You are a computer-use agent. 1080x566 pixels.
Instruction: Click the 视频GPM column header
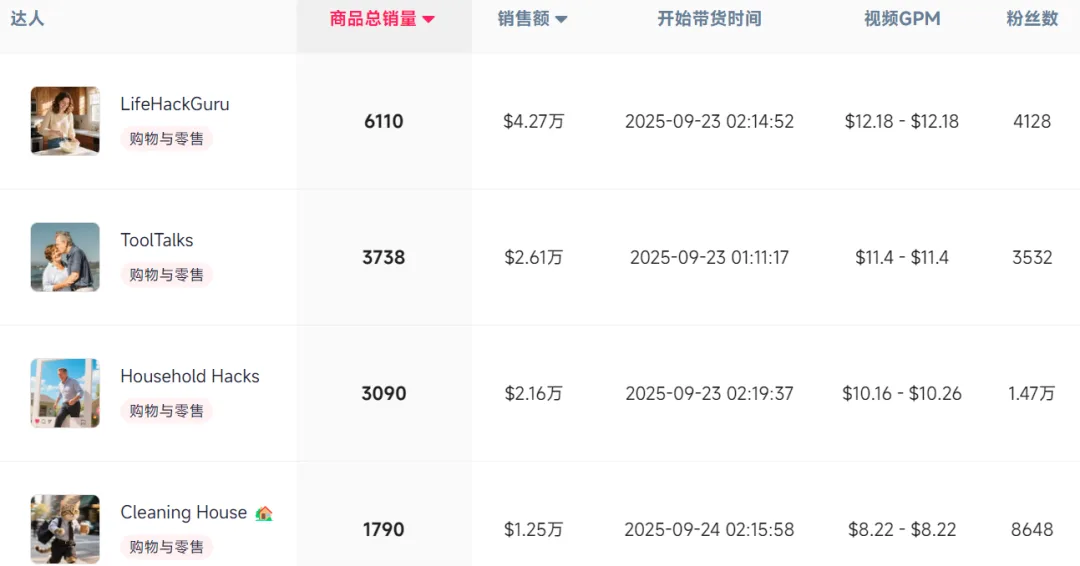(x=902, y=19)
